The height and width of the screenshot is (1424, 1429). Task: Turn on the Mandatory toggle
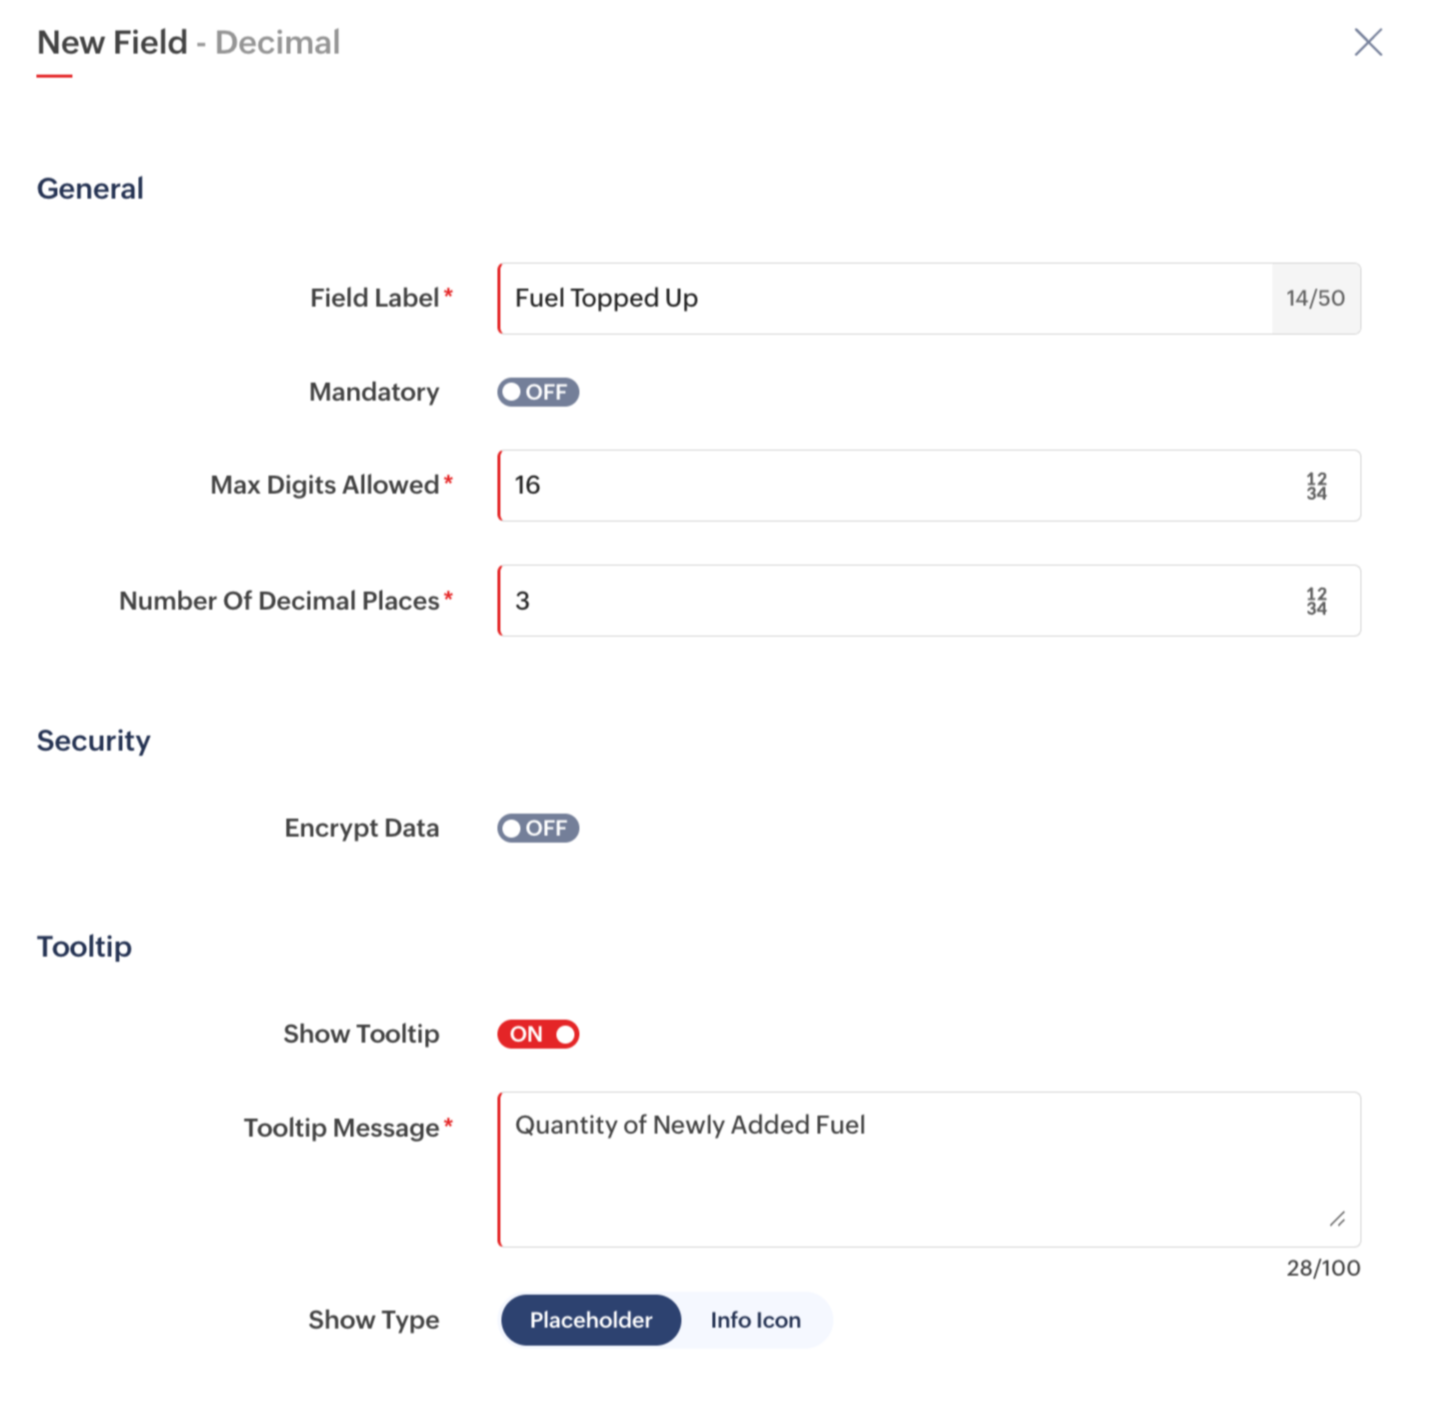coord(538,392)
